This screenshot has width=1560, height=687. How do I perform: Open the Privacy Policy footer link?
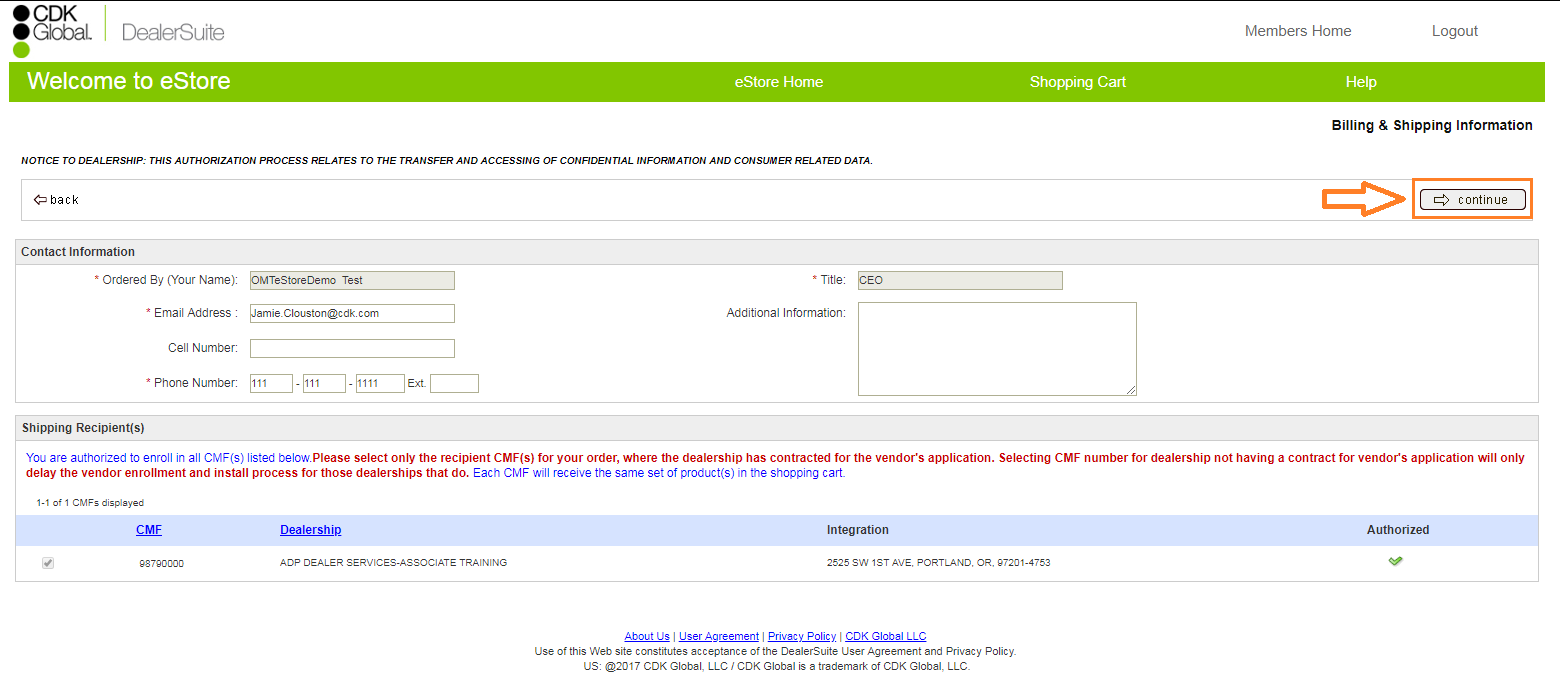point(802,636)
